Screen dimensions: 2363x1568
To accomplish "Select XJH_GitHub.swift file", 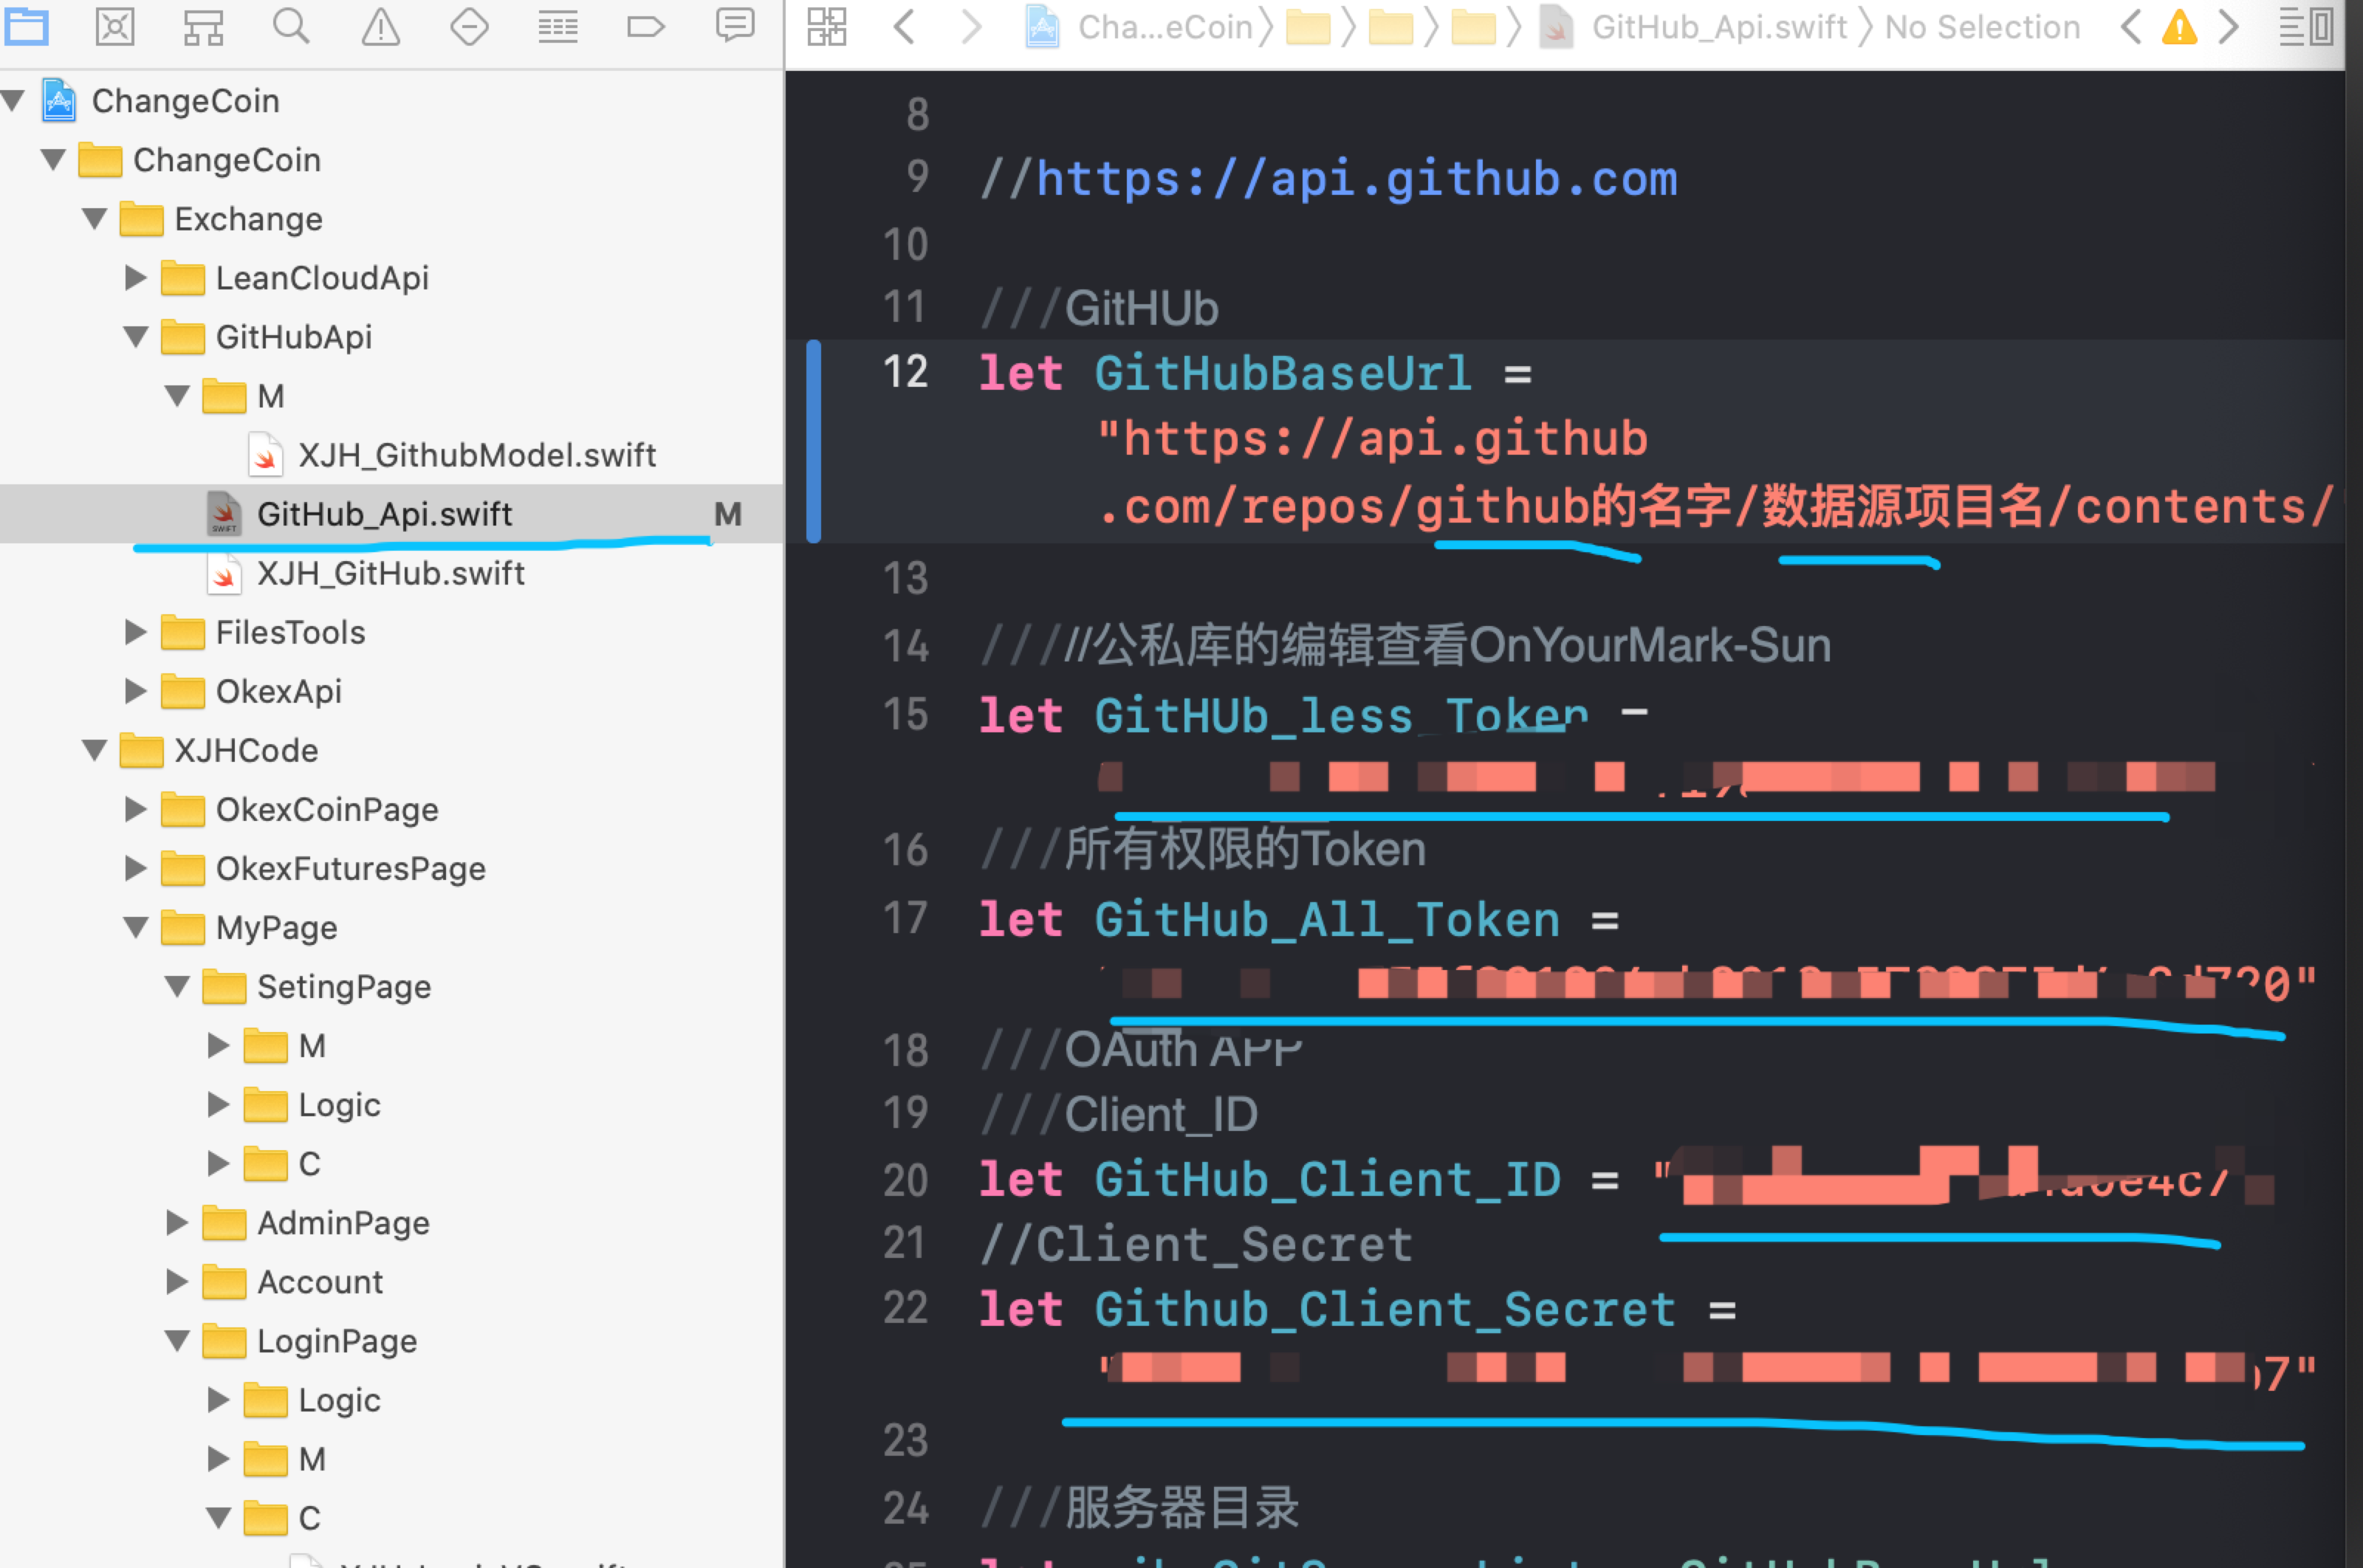I will pos(366,573).
